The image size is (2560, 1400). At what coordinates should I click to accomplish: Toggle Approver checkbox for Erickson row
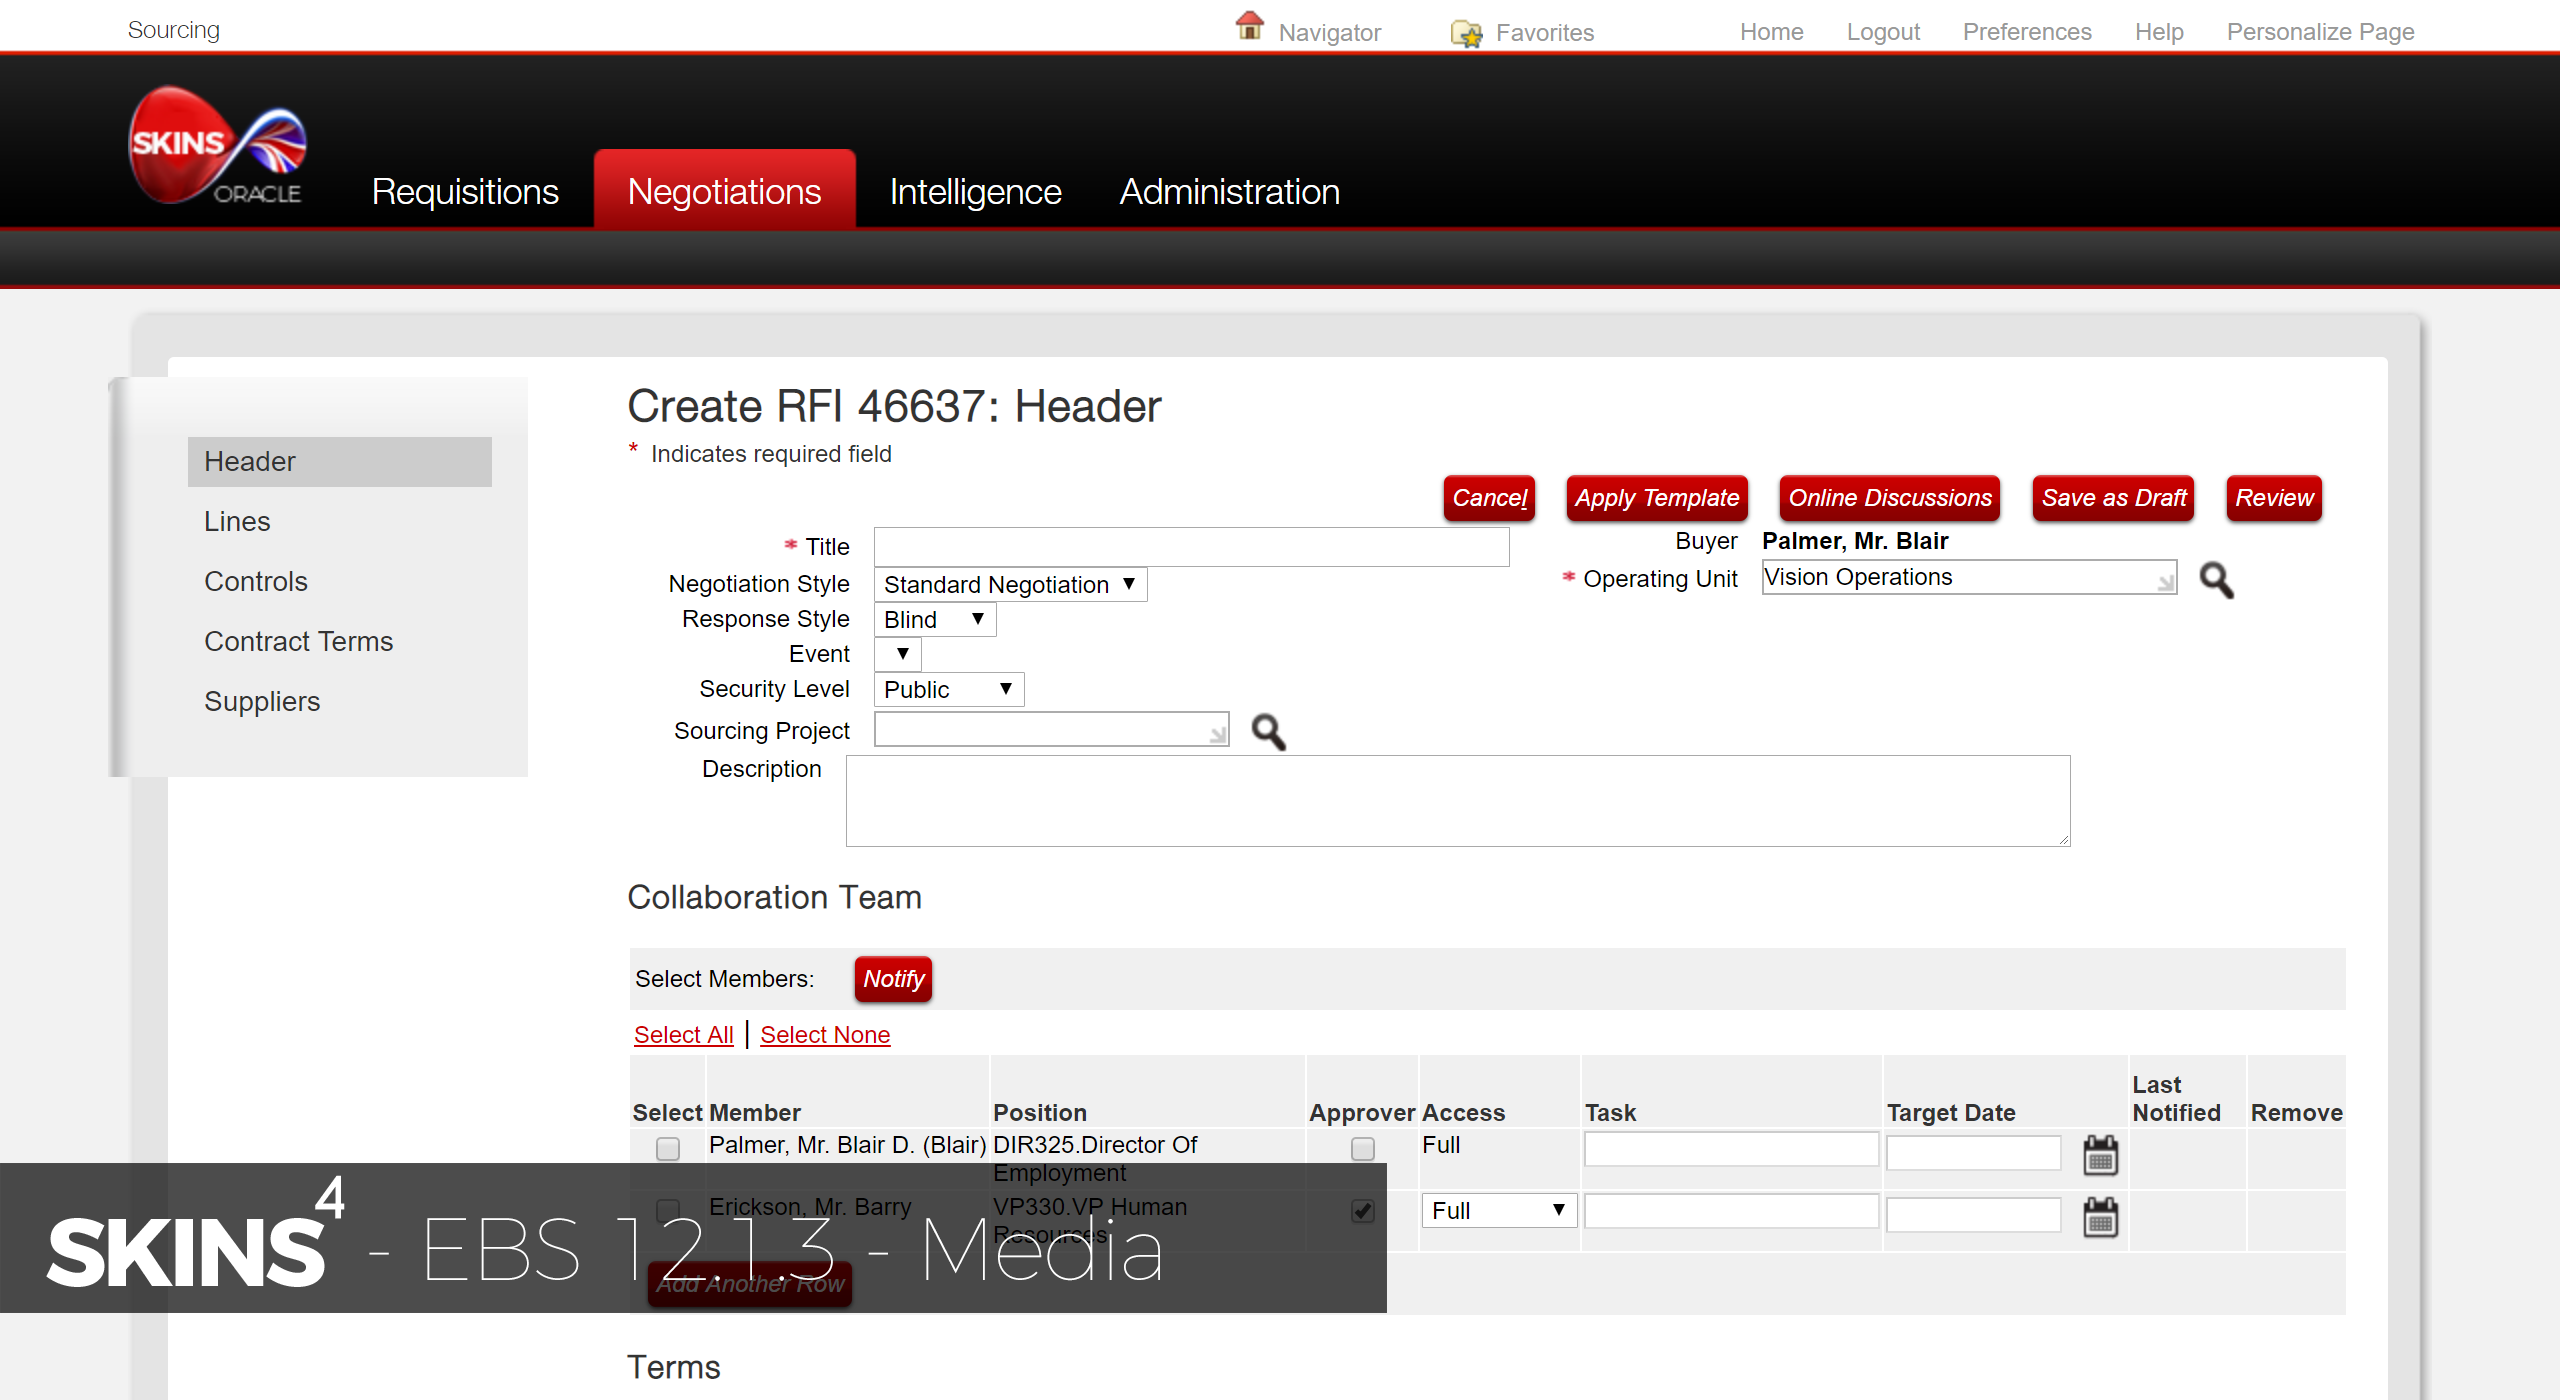pos(1362,1211)
